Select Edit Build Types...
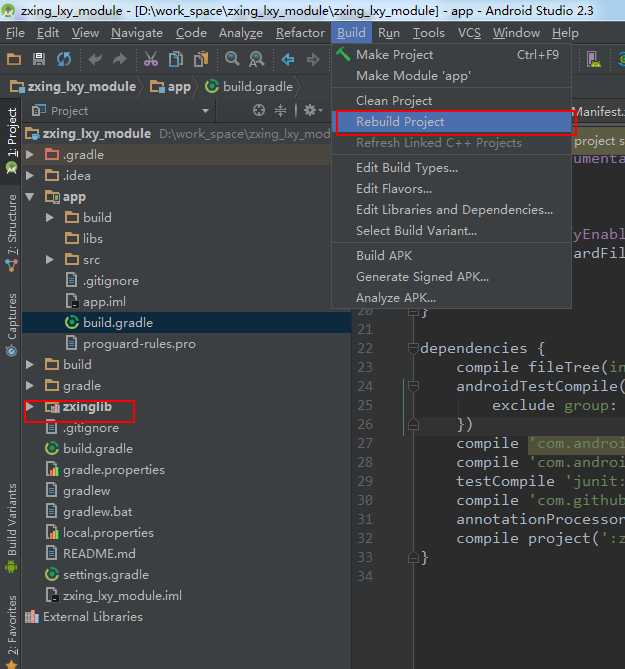The height and width of the screenshot is (669, 625). [451, 168]
